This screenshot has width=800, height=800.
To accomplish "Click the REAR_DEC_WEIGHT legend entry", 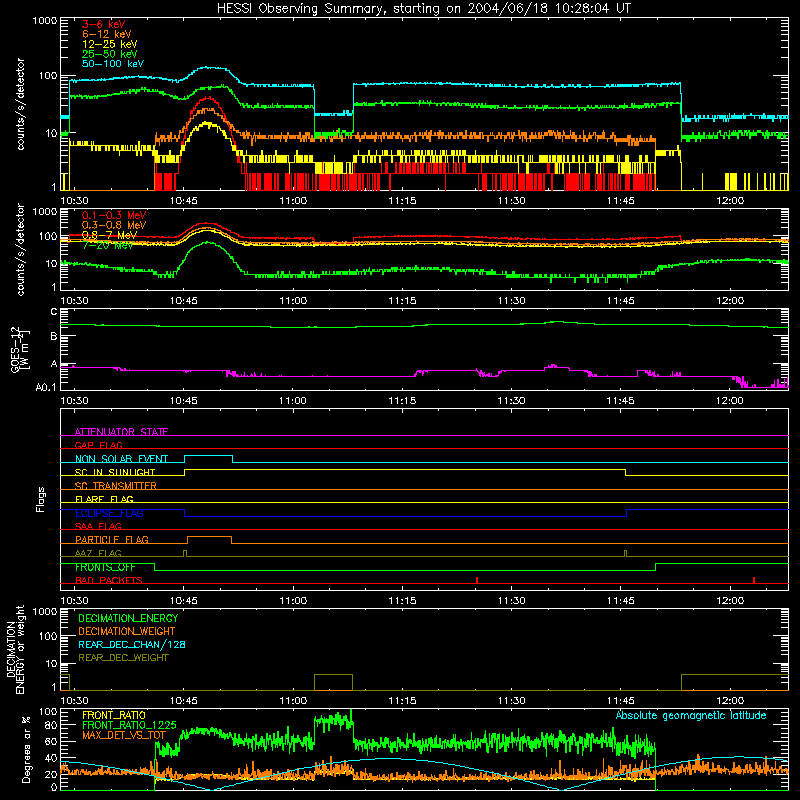I will pyautogui.click(x=123, y=658).
